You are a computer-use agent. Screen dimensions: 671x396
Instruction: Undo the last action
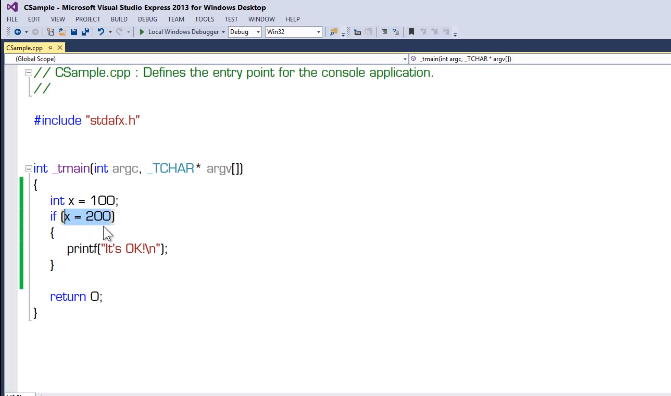pos(101,32)
